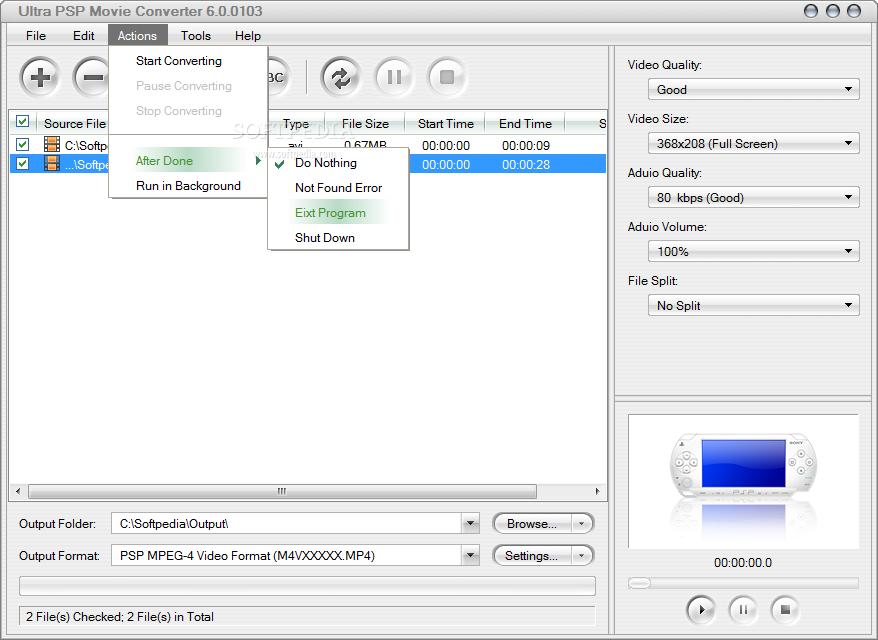878x640 pixels.
Task: Click the Source File column header
Action: tap(73, 123)
